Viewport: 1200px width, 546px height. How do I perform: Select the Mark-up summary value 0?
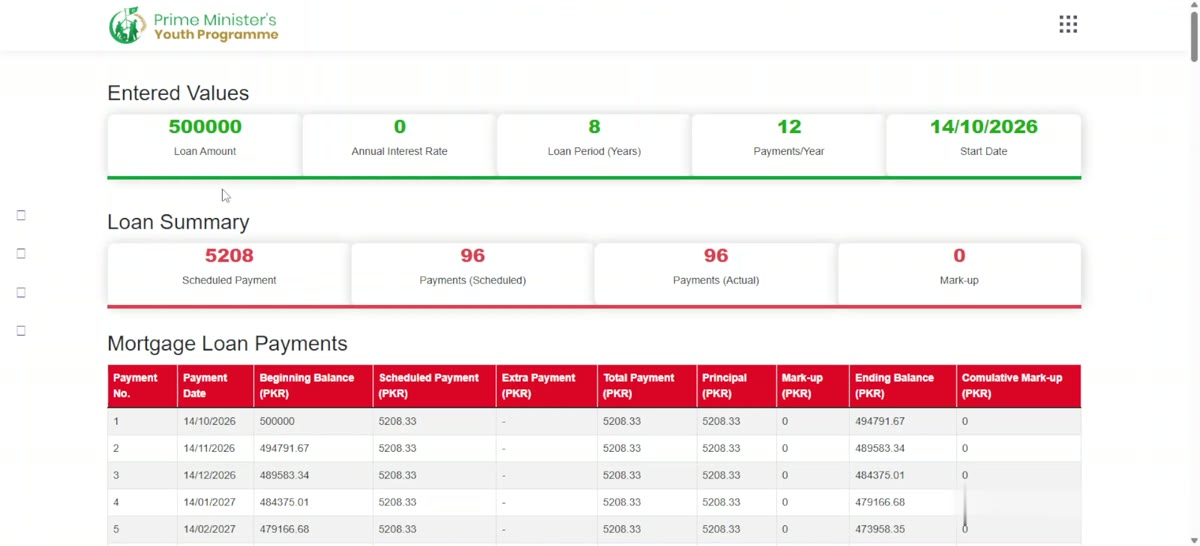tap(959, 256)
